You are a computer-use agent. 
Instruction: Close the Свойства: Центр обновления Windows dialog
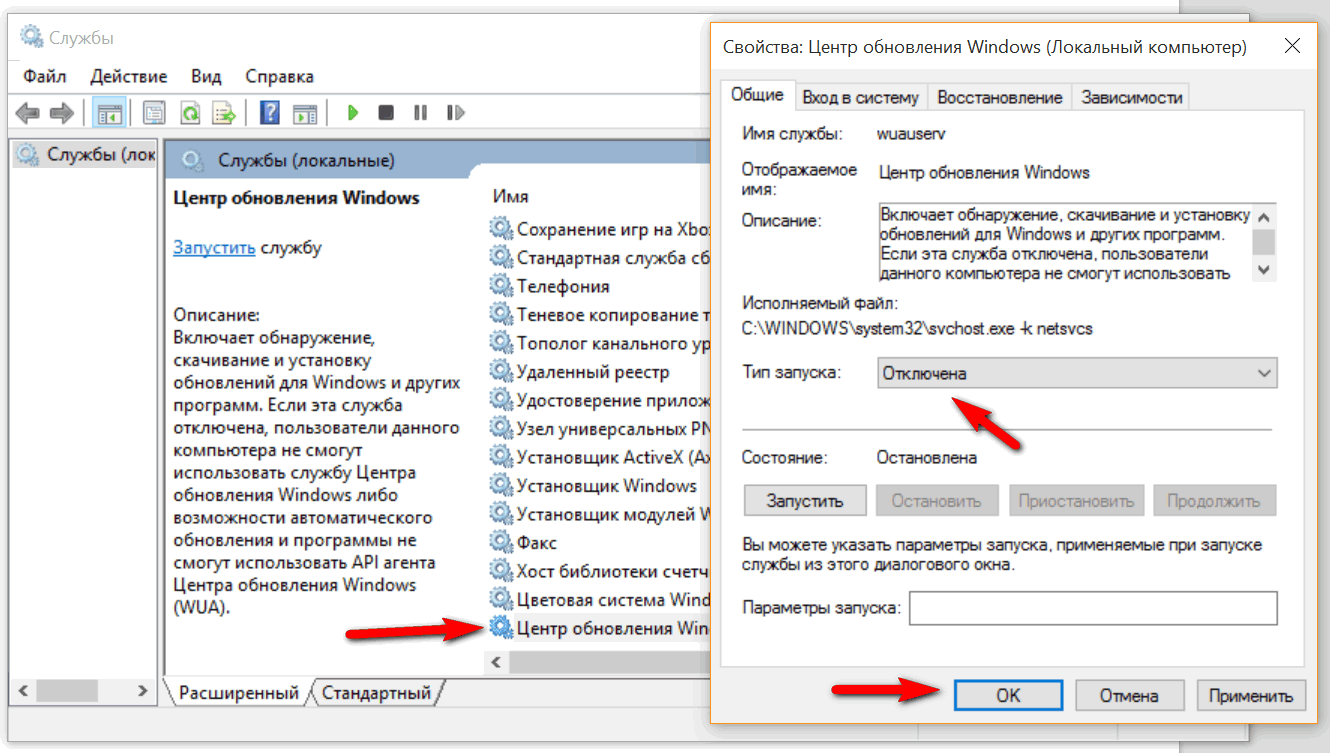(x=1291, y=46)
